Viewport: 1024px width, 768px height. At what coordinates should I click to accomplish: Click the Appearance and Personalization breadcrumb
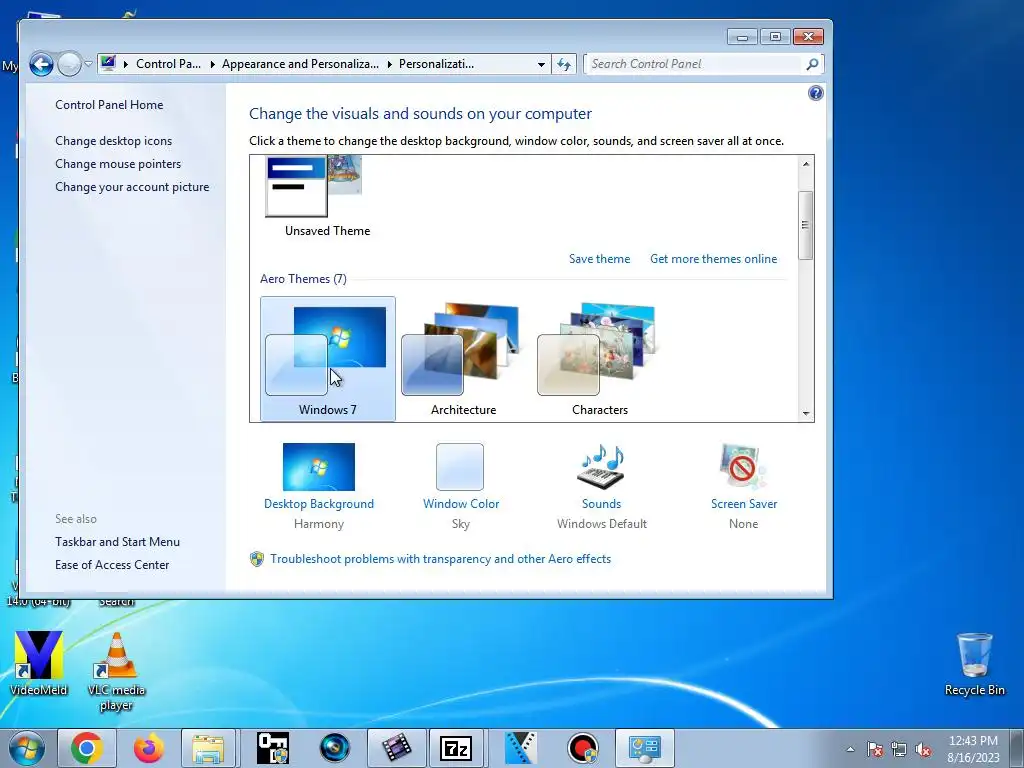point(300,64)
